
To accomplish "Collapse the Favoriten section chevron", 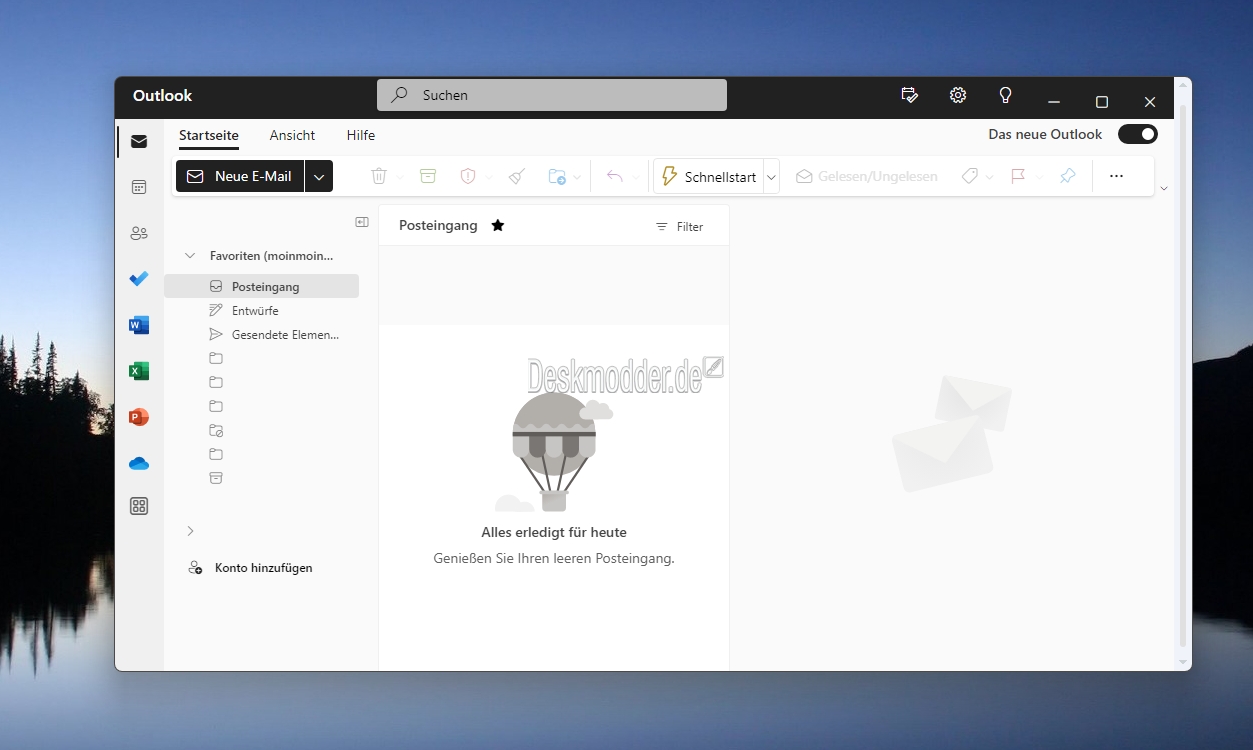I will 190,256.
